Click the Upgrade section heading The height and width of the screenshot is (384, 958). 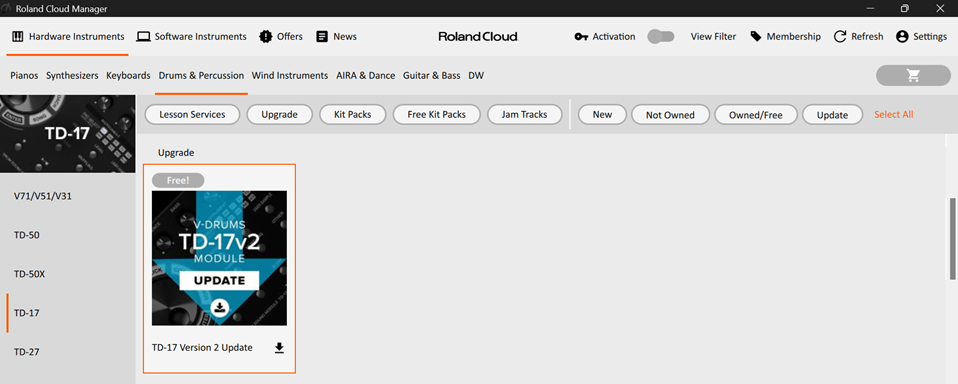pyautogui.click(x=176, y=153)
